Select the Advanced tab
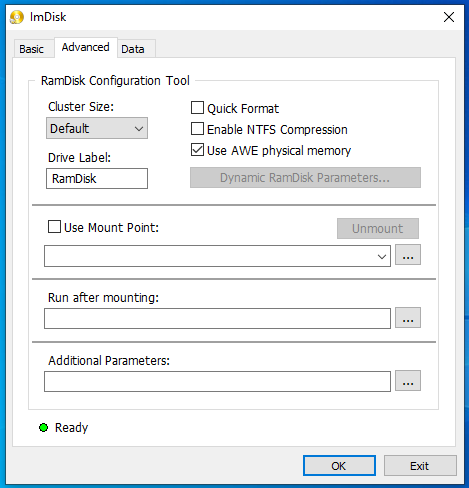Image resolution: width=469 pixels, height=488 pixels. [86, 47]
